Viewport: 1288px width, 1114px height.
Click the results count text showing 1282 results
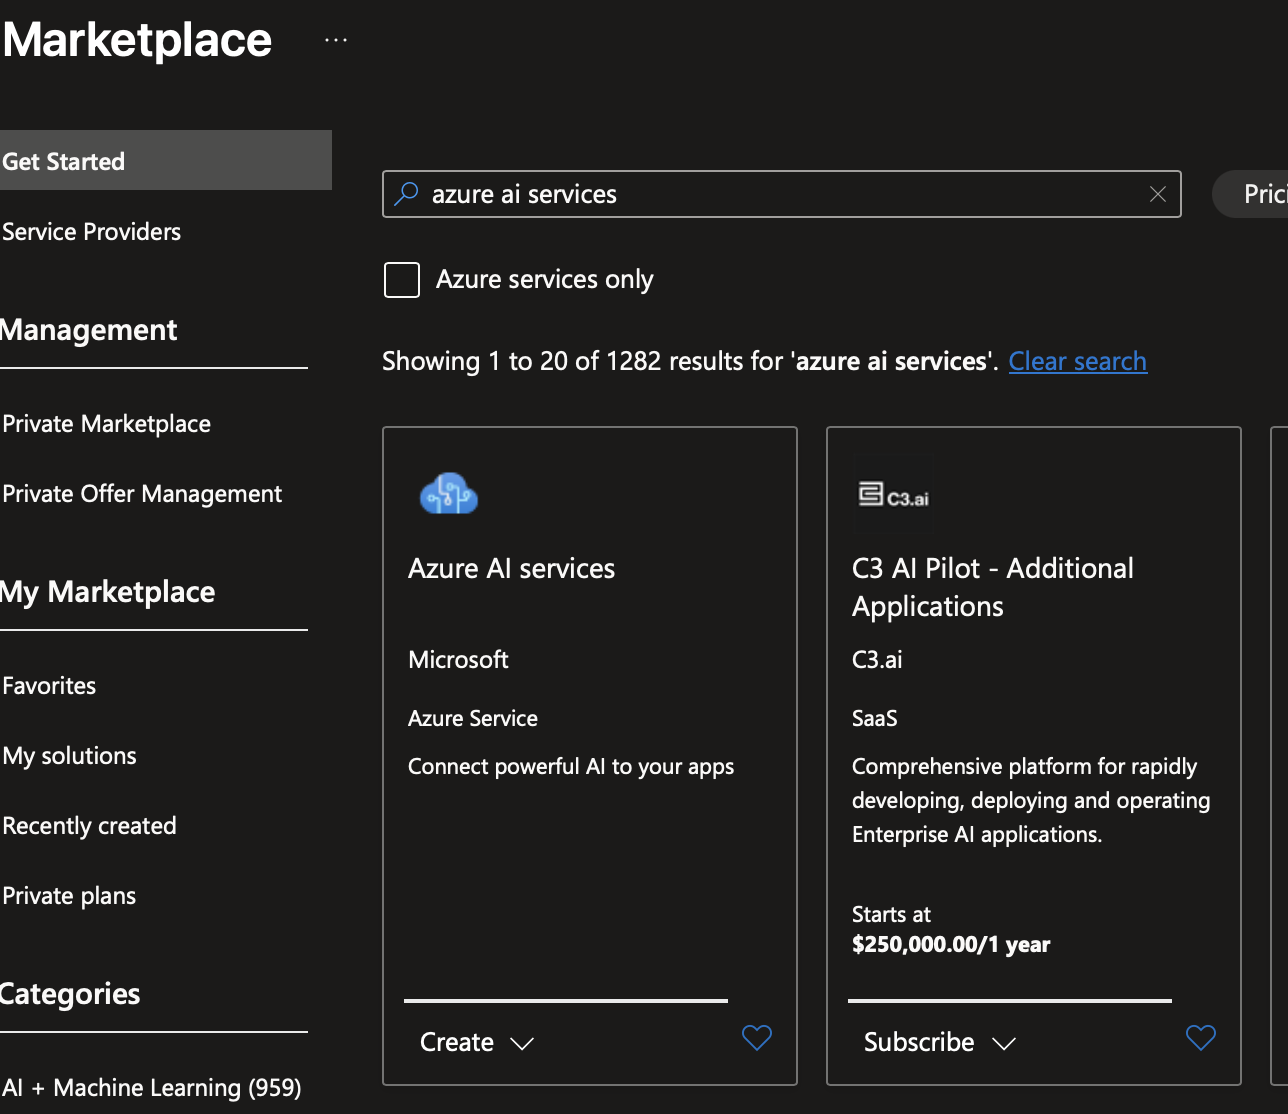click(x=690, y=361)
